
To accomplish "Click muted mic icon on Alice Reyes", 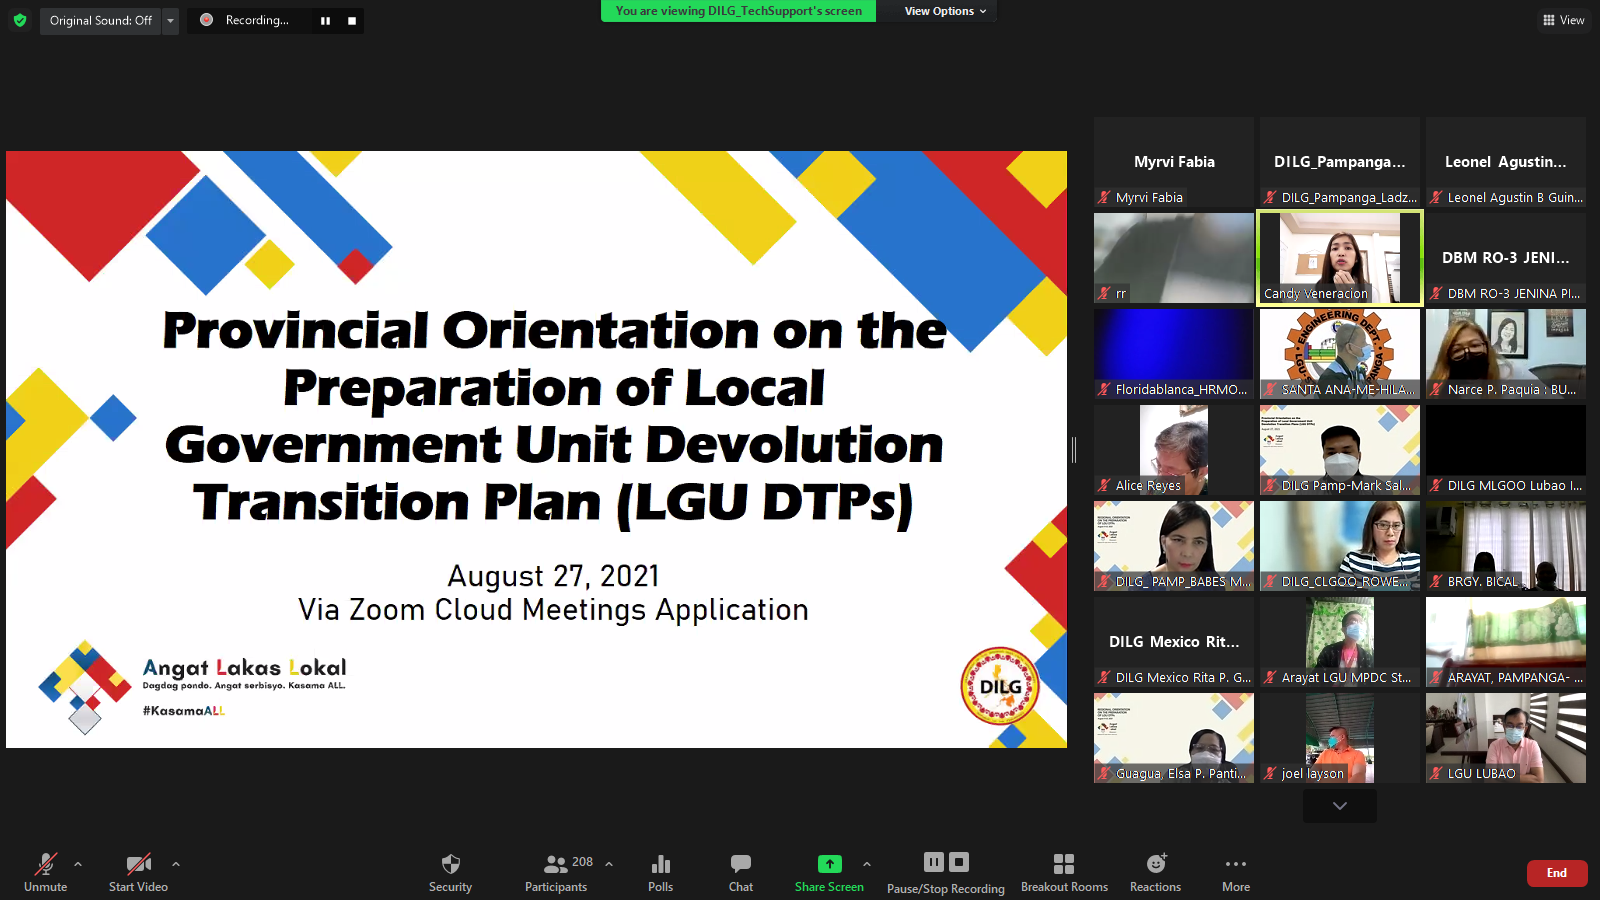I will (1104, 486).
